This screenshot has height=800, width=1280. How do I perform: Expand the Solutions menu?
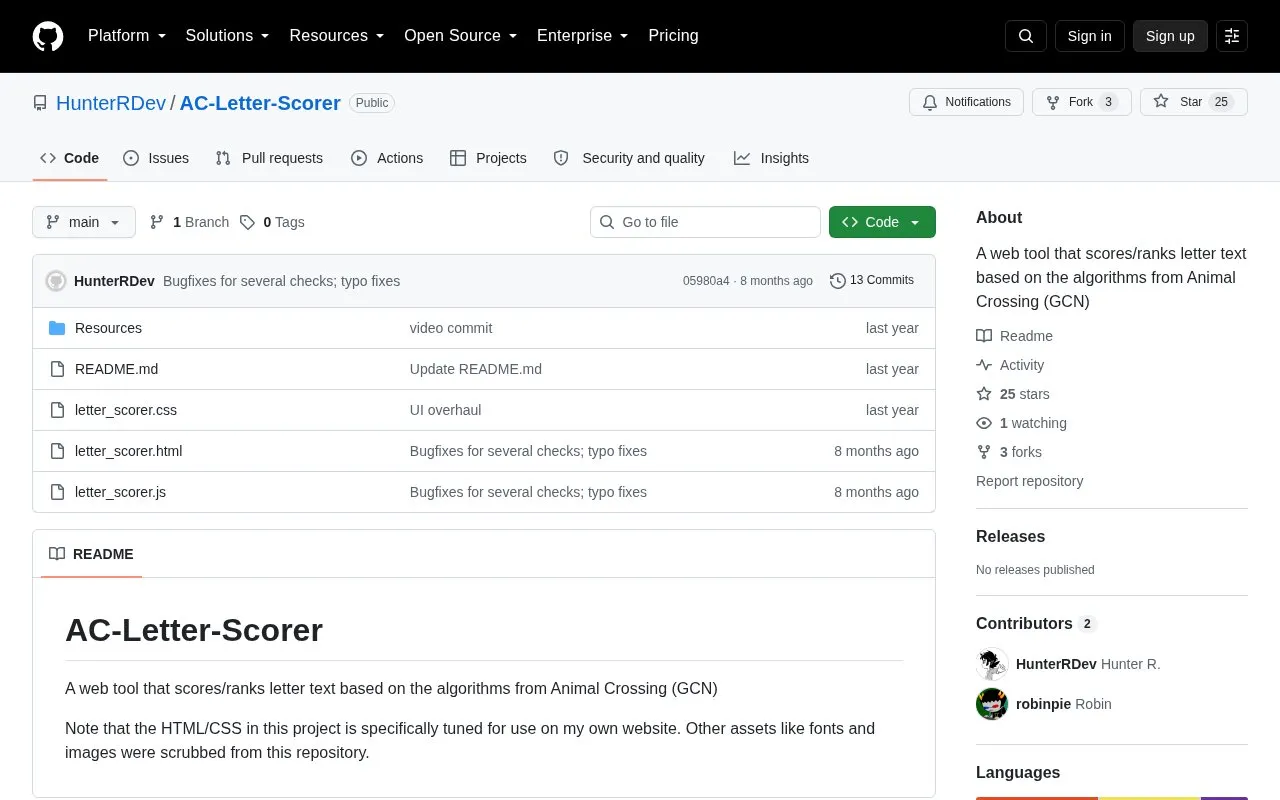(228, 36)
